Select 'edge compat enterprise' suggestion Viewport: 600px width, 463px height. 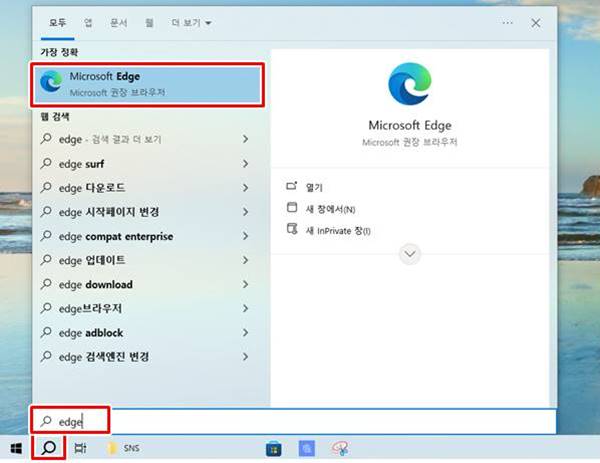145,236
